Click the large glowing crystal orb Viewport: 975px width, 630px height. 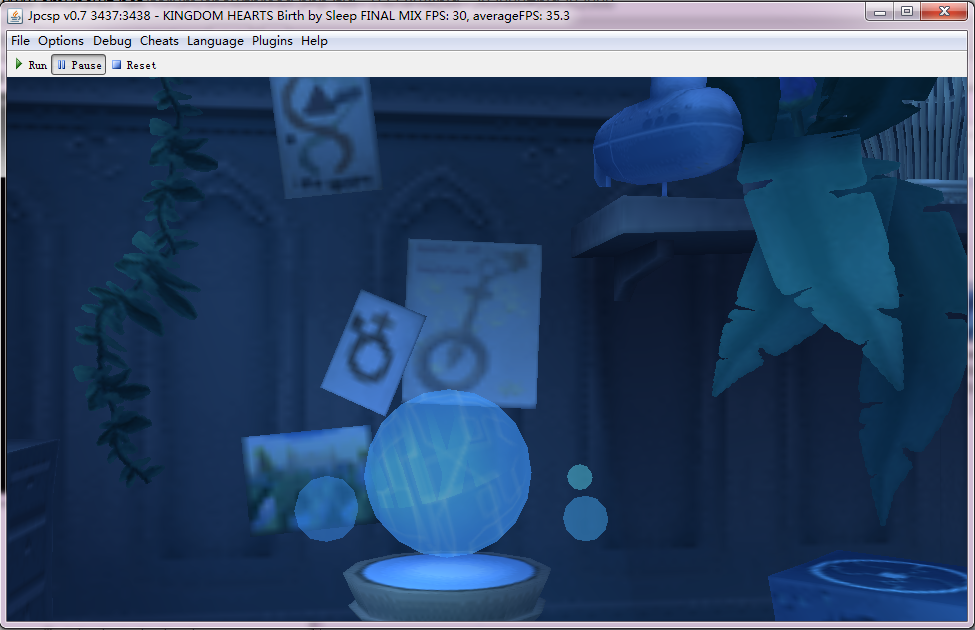click(447, 473)
